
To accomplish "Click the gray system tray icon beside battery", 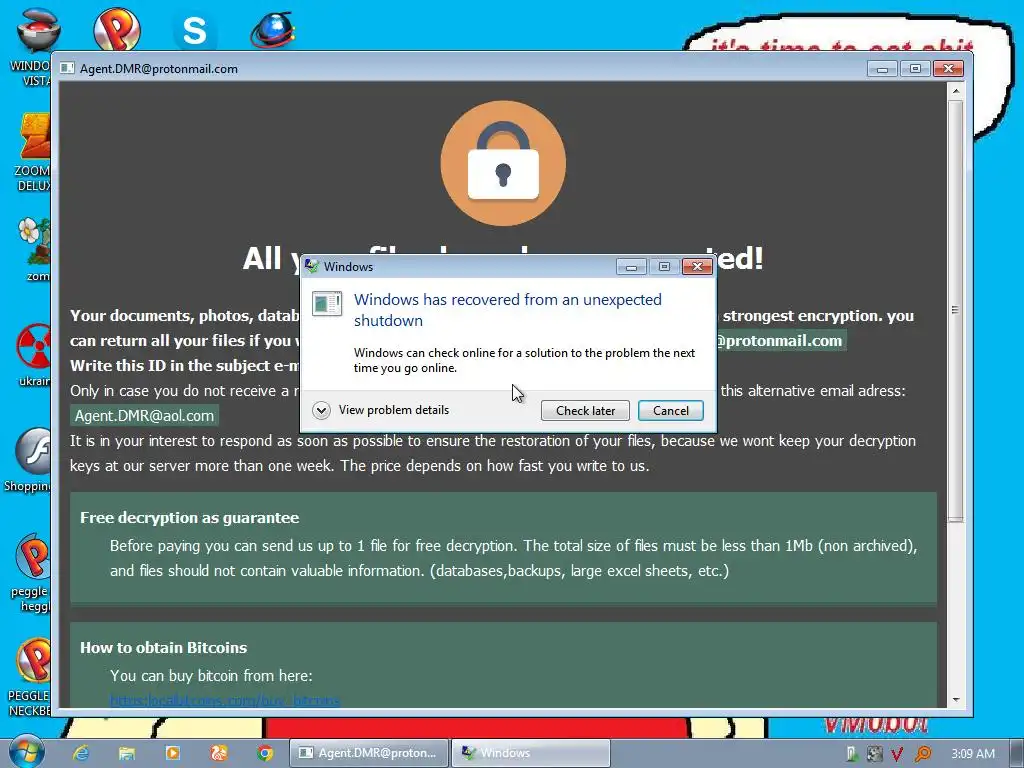I will pos(874,754).
